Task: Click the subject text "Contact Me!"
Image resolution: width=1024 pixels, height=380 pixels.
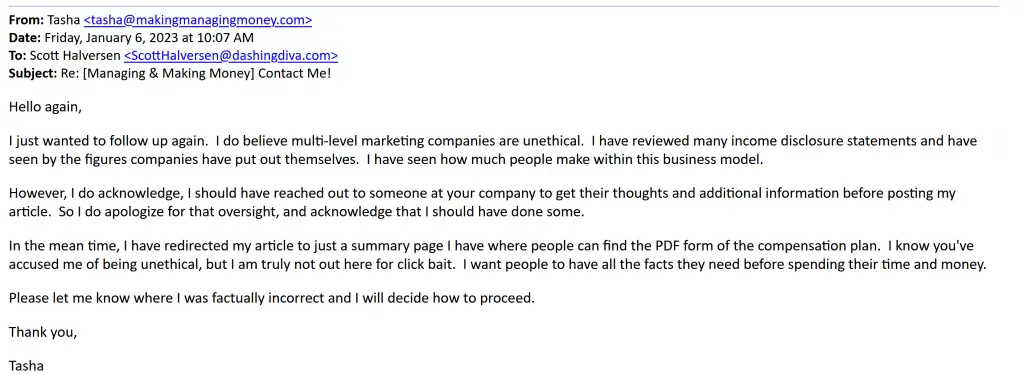Action: point(295,73)
